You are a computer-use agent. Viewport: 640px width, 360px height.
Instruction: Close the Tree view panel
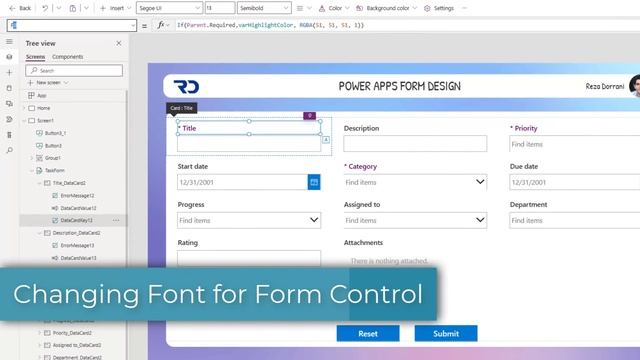[118, 43]
